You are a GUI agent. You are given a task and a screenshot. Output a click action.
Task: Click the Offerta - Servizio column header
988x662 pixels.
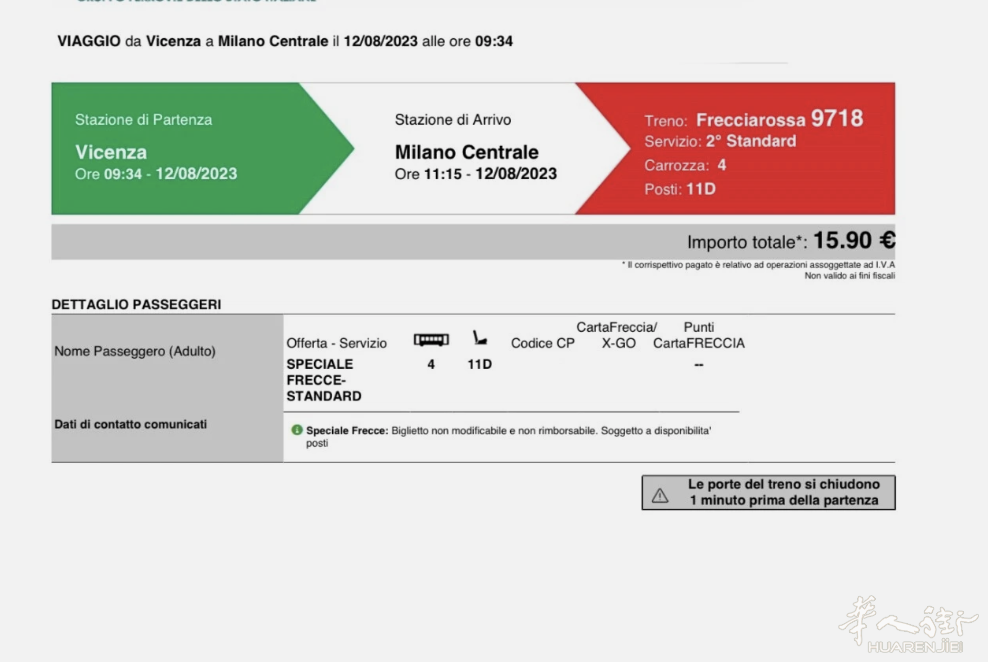(x=336, y=343)
